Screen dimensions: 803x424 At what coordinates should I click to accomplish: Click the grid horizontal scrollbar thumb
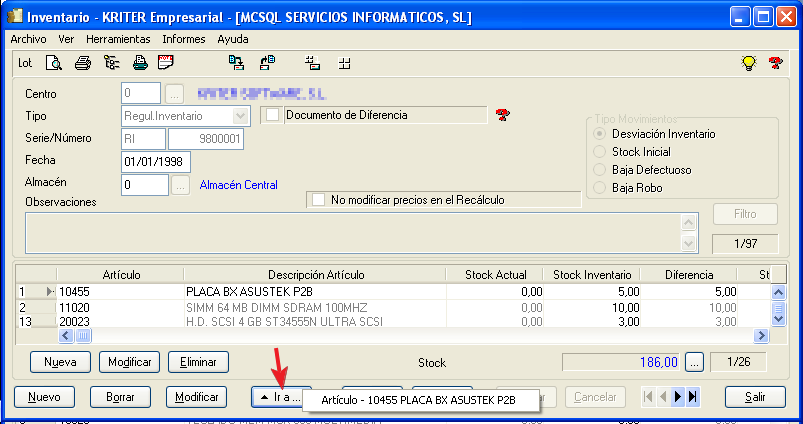click(83, 336)
